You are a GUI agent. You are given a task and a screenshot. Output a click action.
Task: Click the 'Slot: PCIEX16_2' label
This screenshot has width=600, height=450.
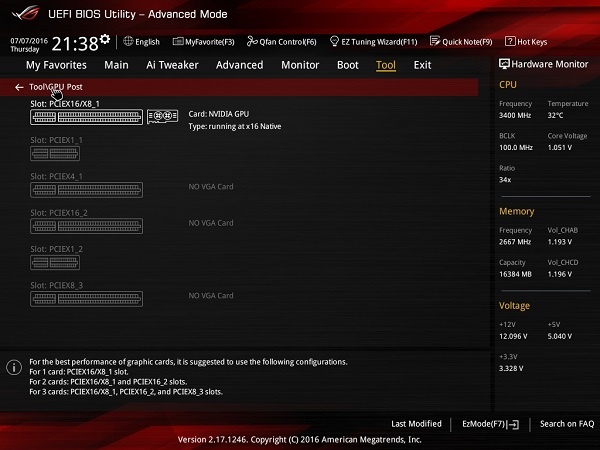(59, 213)
